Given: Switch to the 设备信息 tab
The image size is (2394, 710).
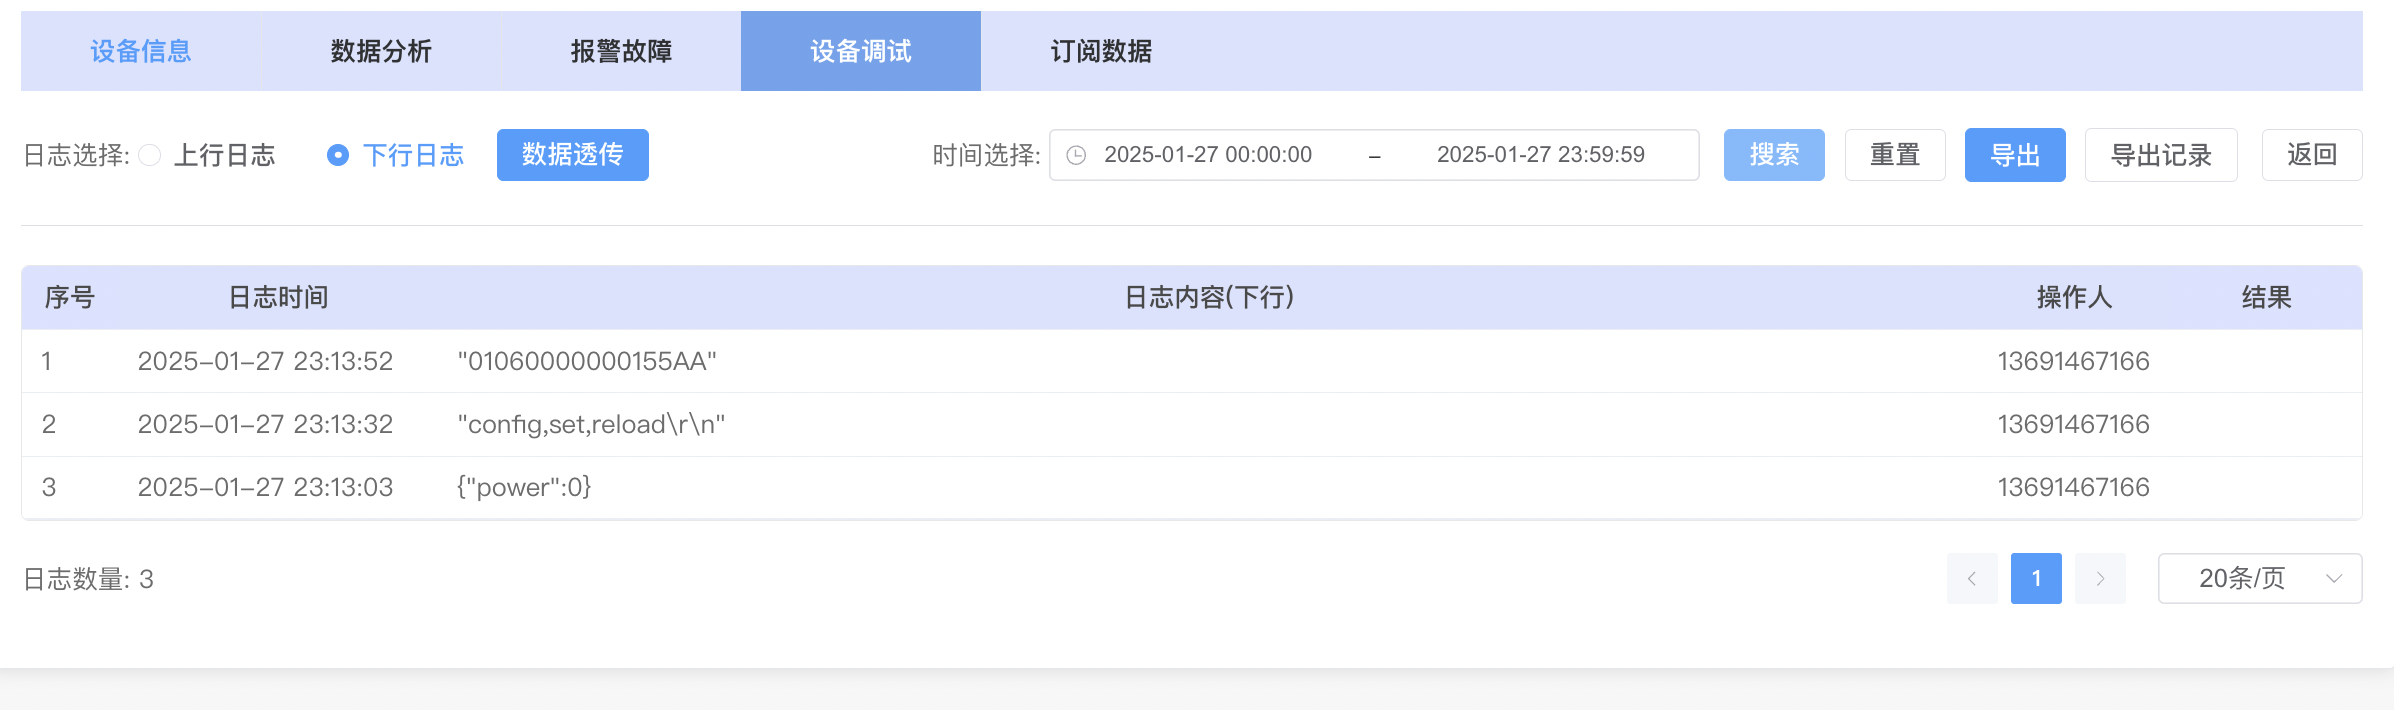Looking at the screenshot, I should 141,51.
